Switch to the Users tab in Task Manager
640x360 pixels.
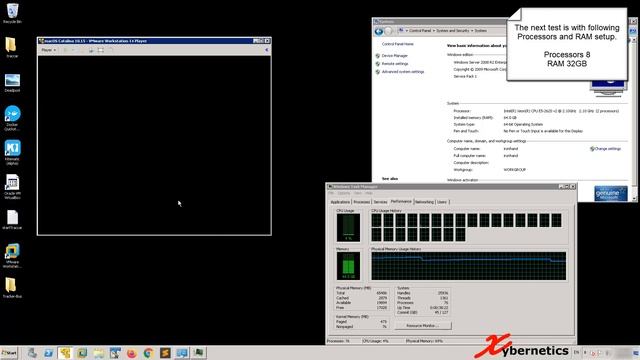click(442, 202)
